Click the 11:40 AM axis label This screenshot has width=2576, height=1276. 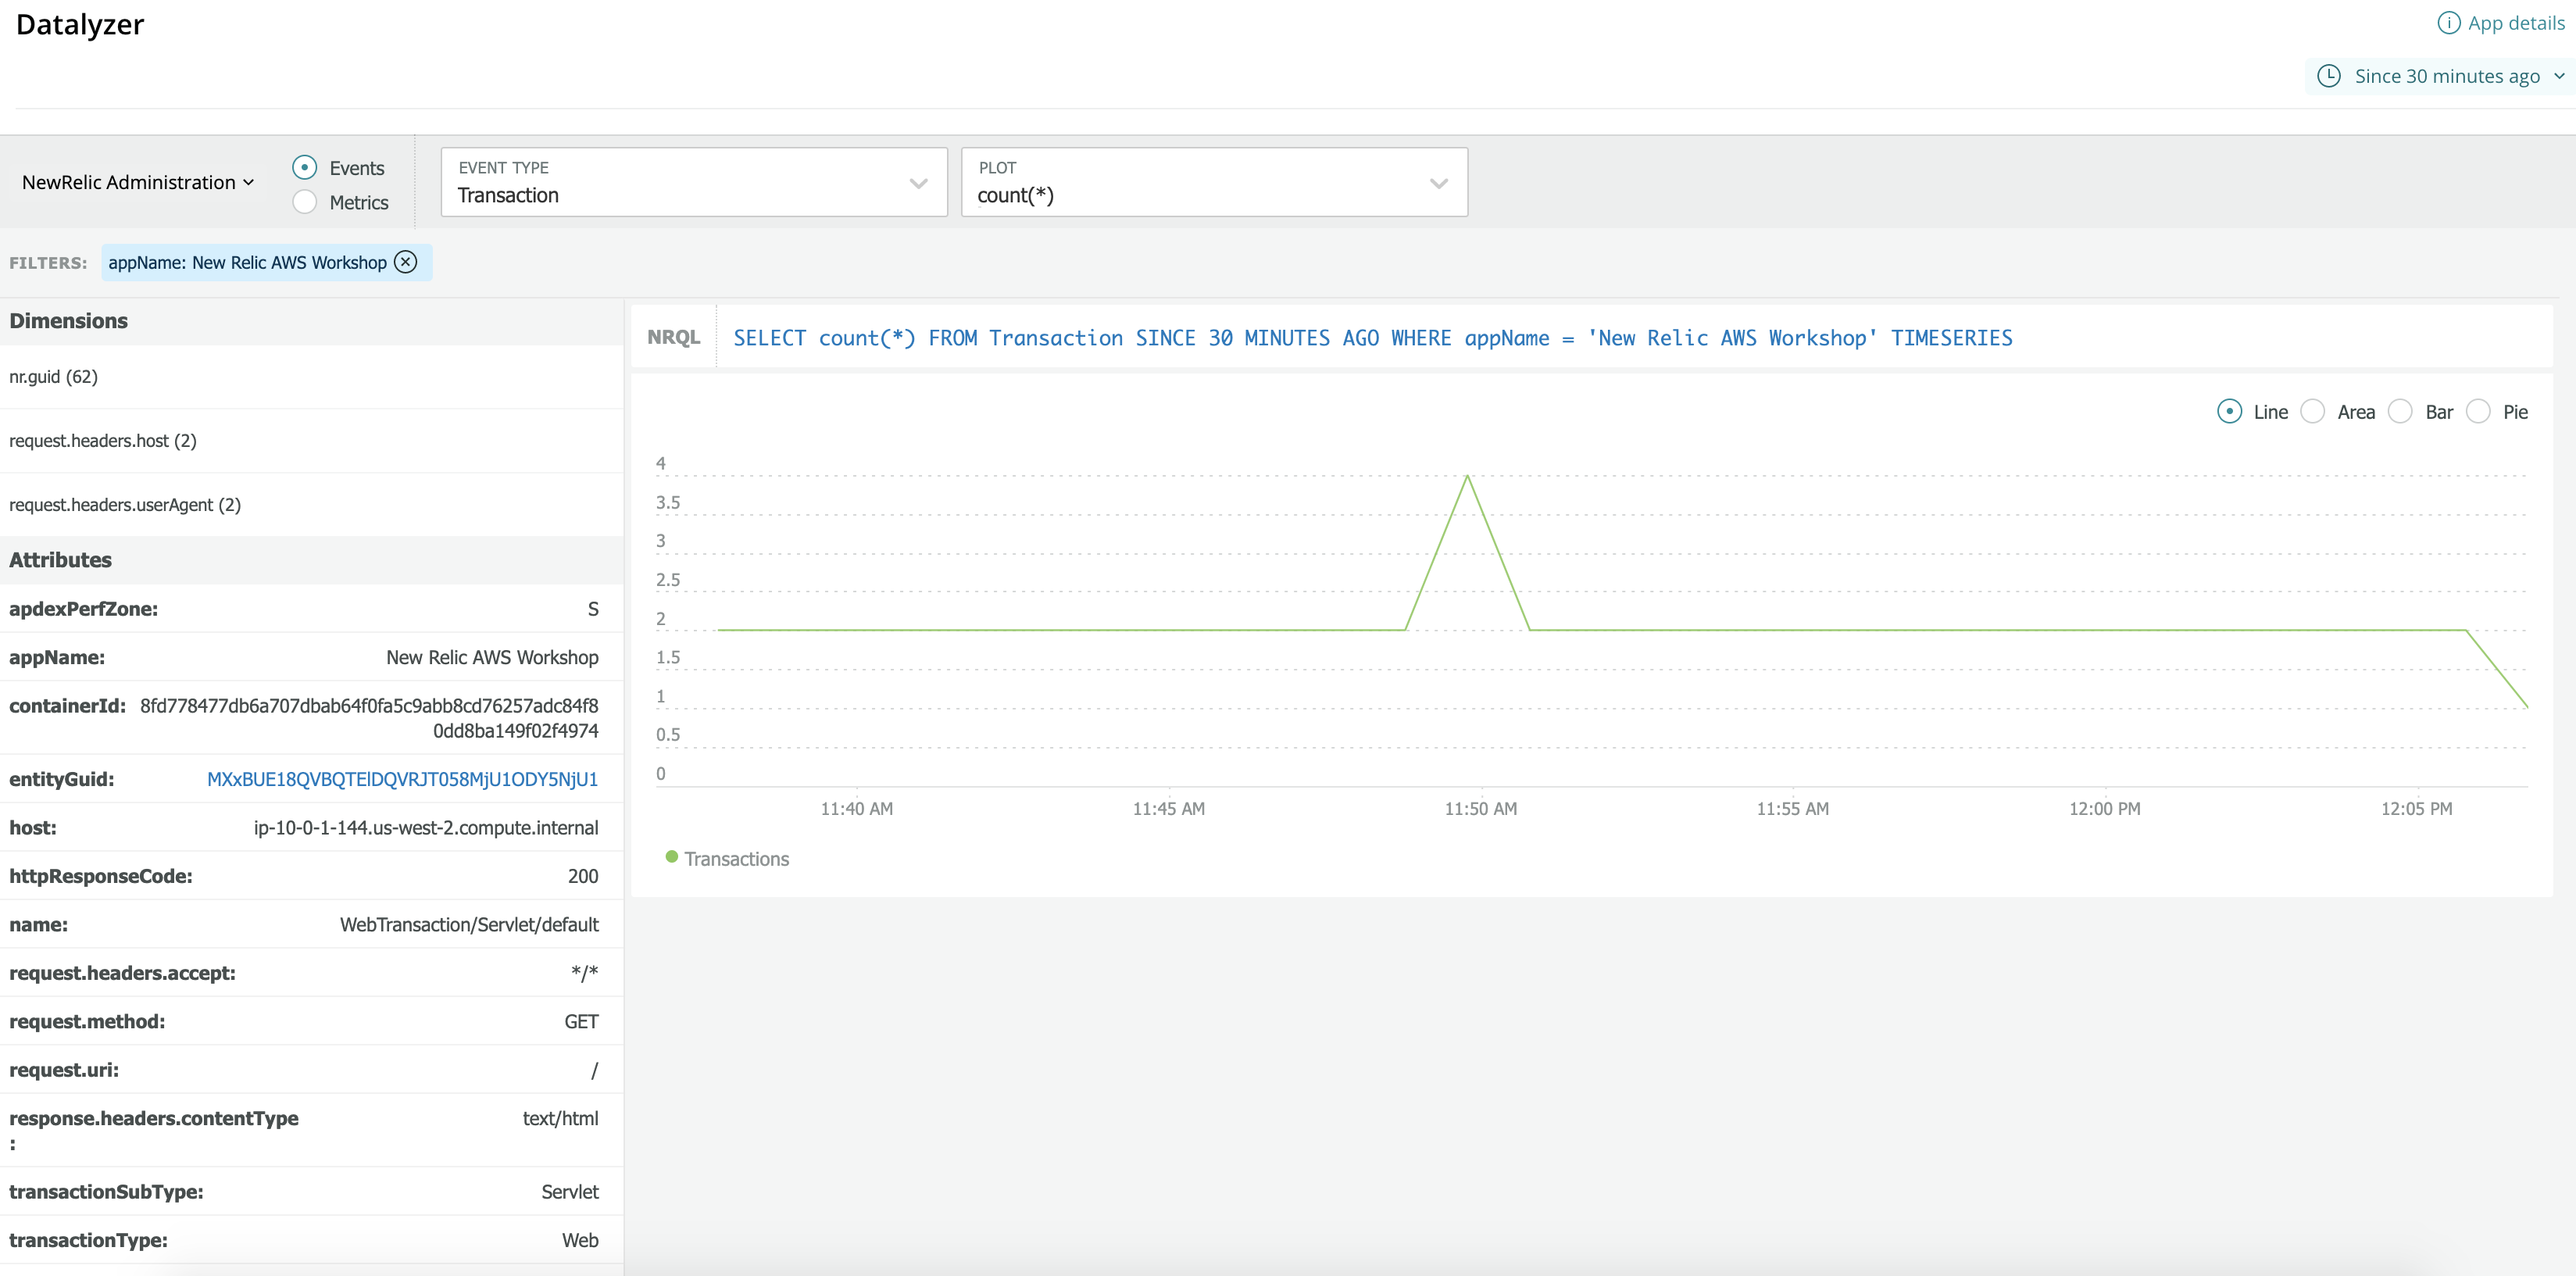[856, 809]
